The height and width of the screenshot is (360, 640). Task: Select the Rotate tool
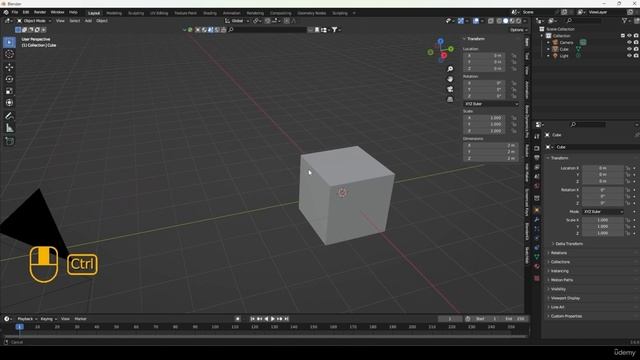click(x=9, y=79)
